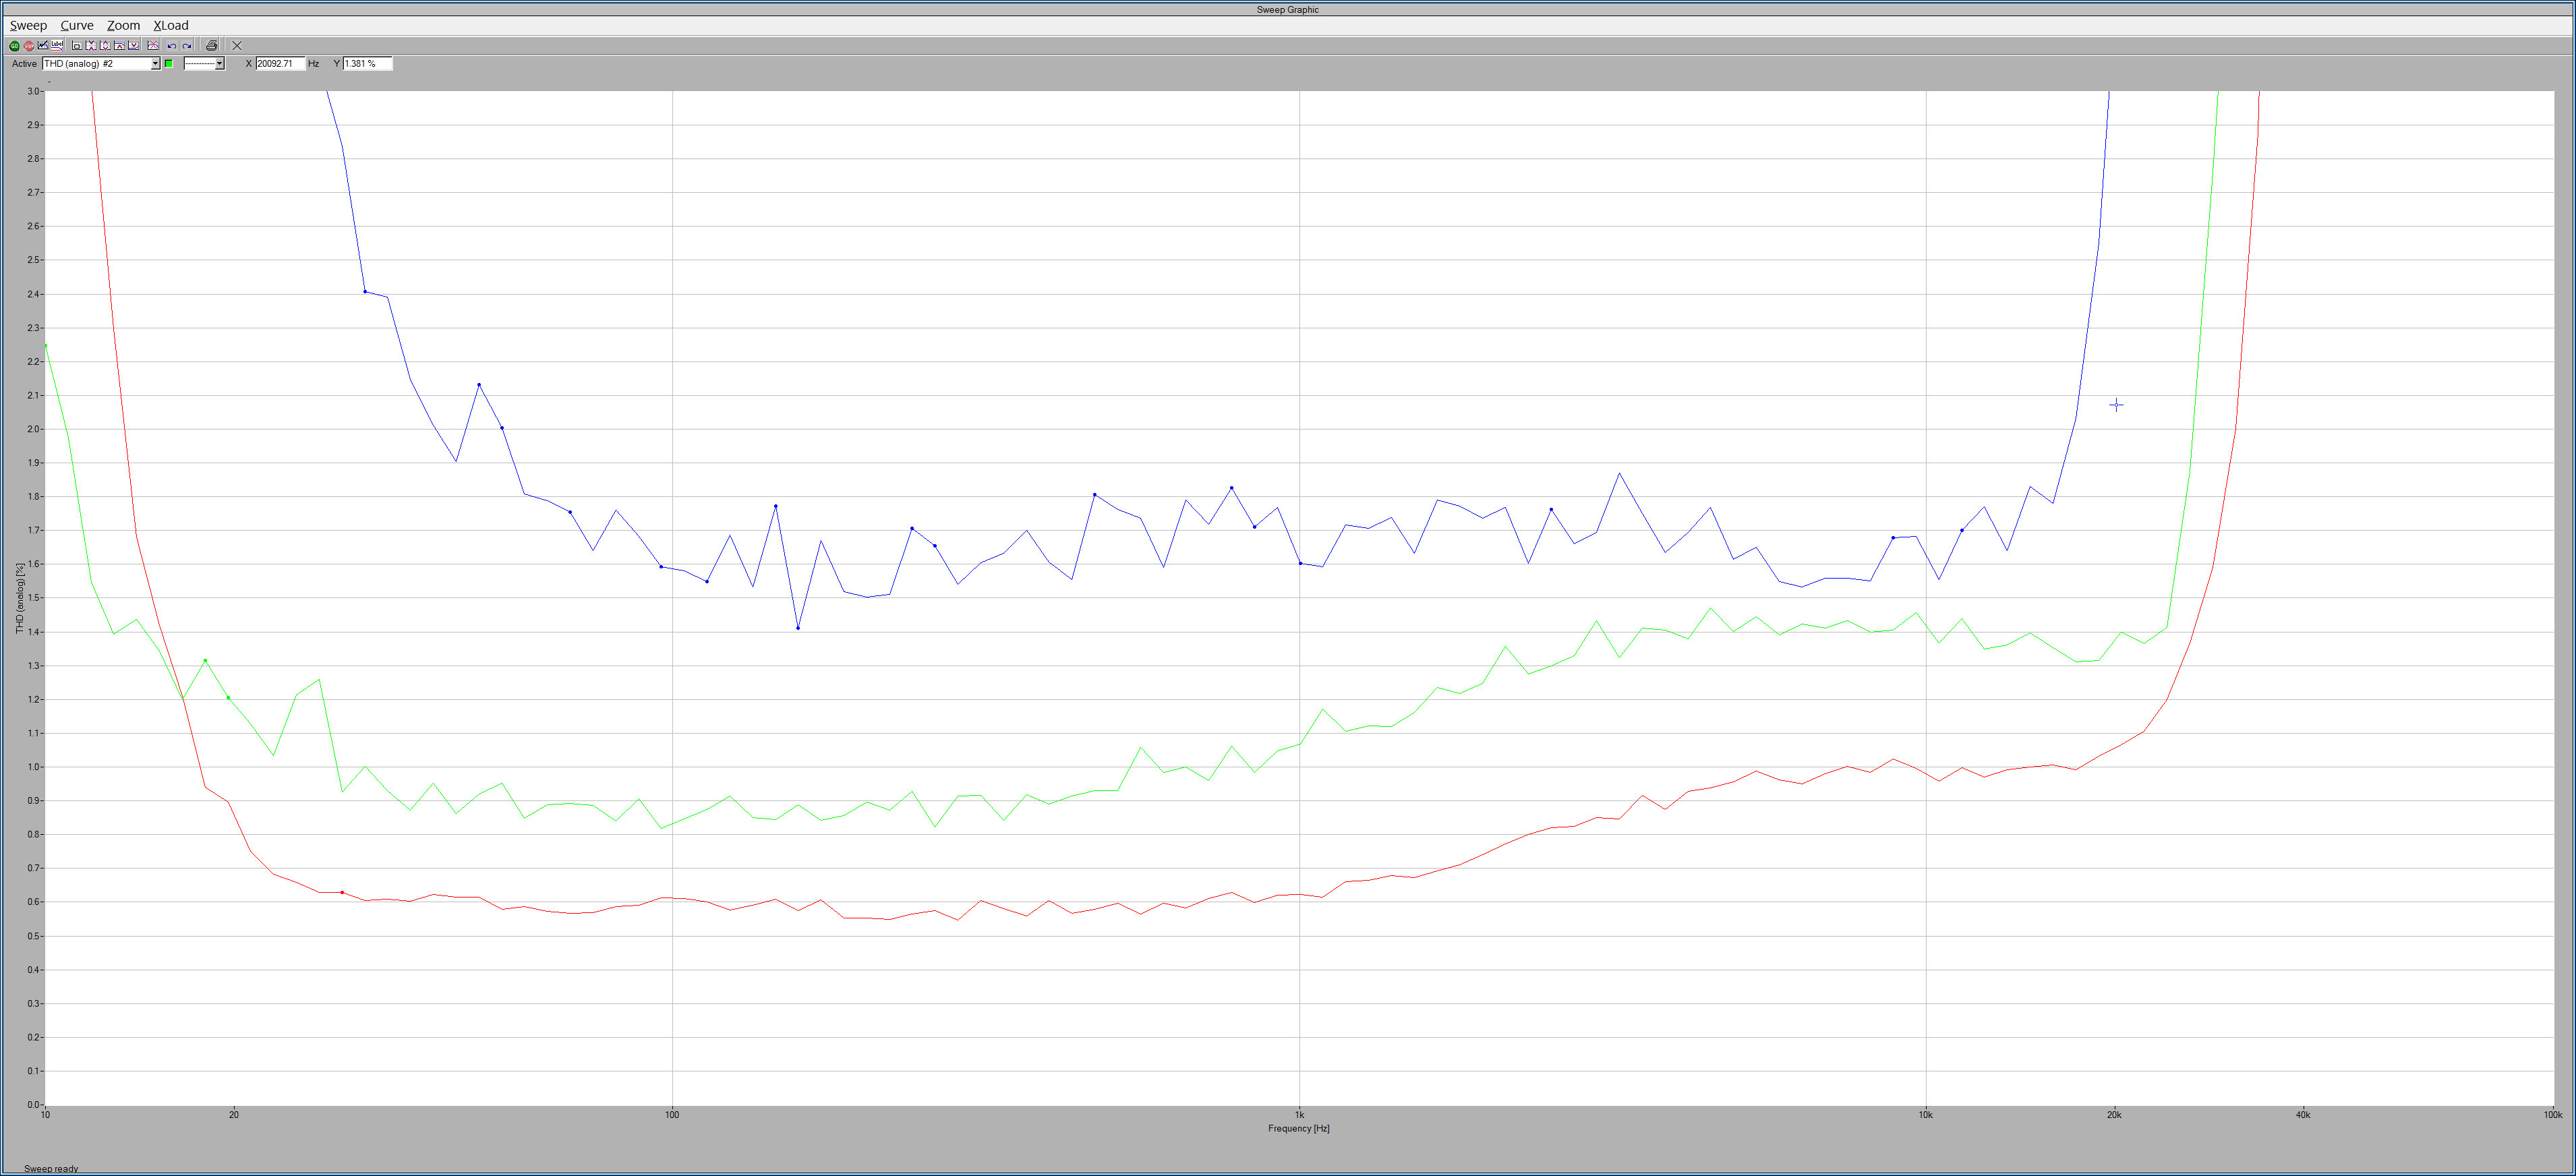Click the Sweep Graphic window title
The image size is (2576, 1176).
click(x=1287, y=10)
